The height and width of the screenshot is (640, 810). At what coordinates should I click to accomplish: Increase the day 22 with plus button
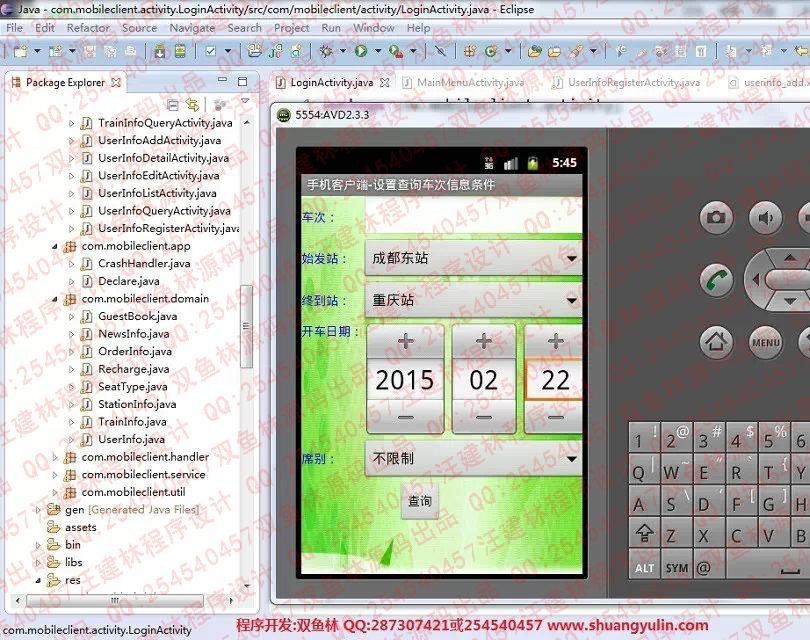pos(554,341)
